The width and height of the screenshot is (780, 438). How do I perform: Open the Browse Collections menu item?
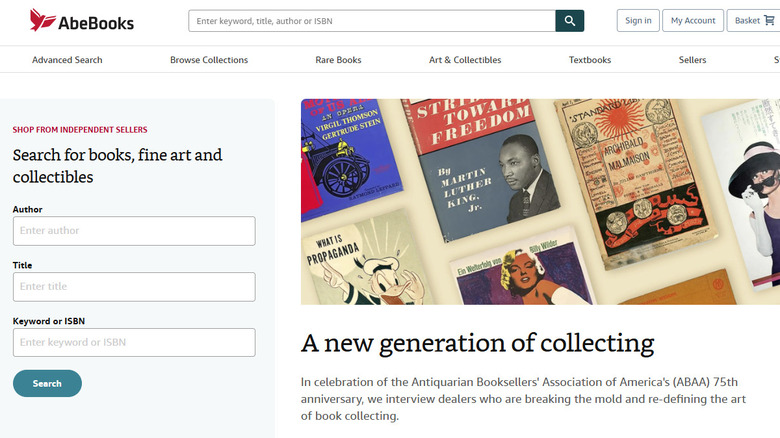tap(209, 60)
